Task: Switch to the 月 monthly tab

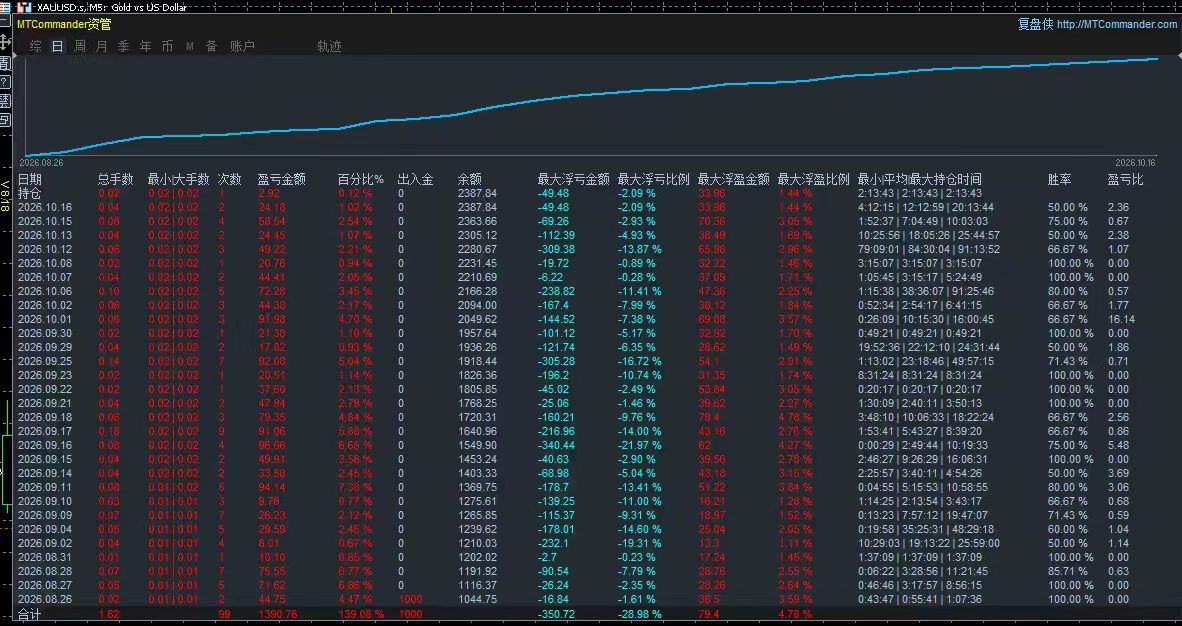Action: (x=102, y=46)
